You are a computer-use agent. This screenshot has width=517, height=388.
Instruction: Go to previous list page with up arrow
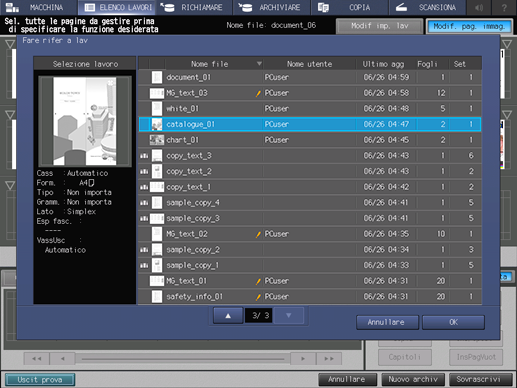click(228, 316)
